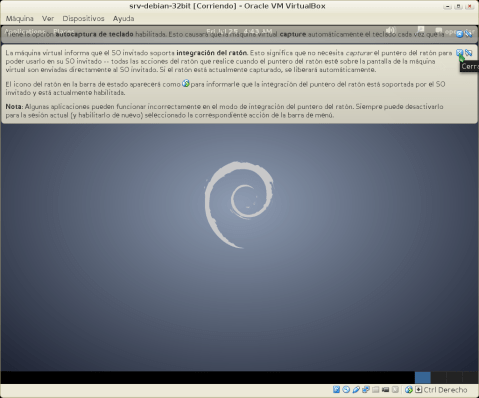
Task: Click the mouse integration status bar icon
Action: [x=409, y=389]
